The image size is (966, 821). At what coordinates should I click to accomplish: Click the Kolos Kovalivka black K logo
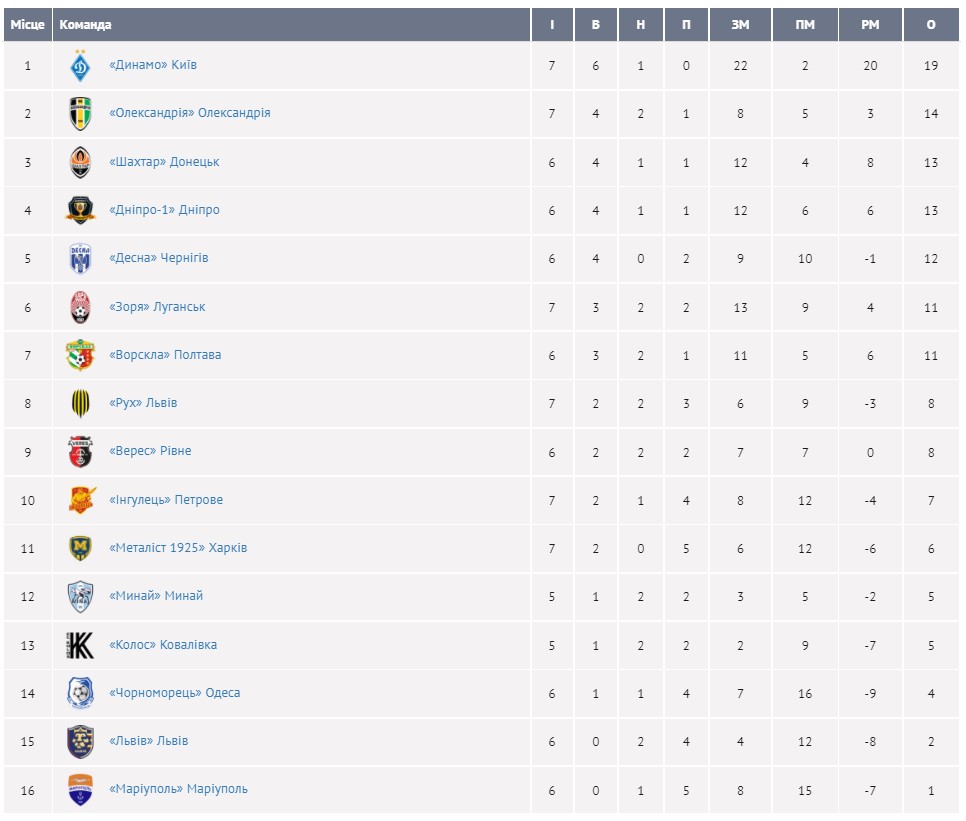point(80,645)
